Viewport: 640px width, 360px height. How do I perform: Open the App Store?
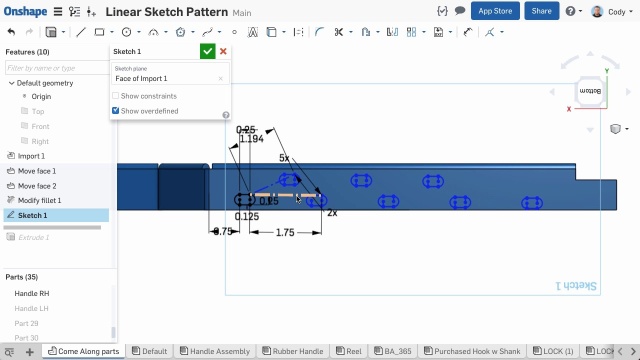[495, 11]
